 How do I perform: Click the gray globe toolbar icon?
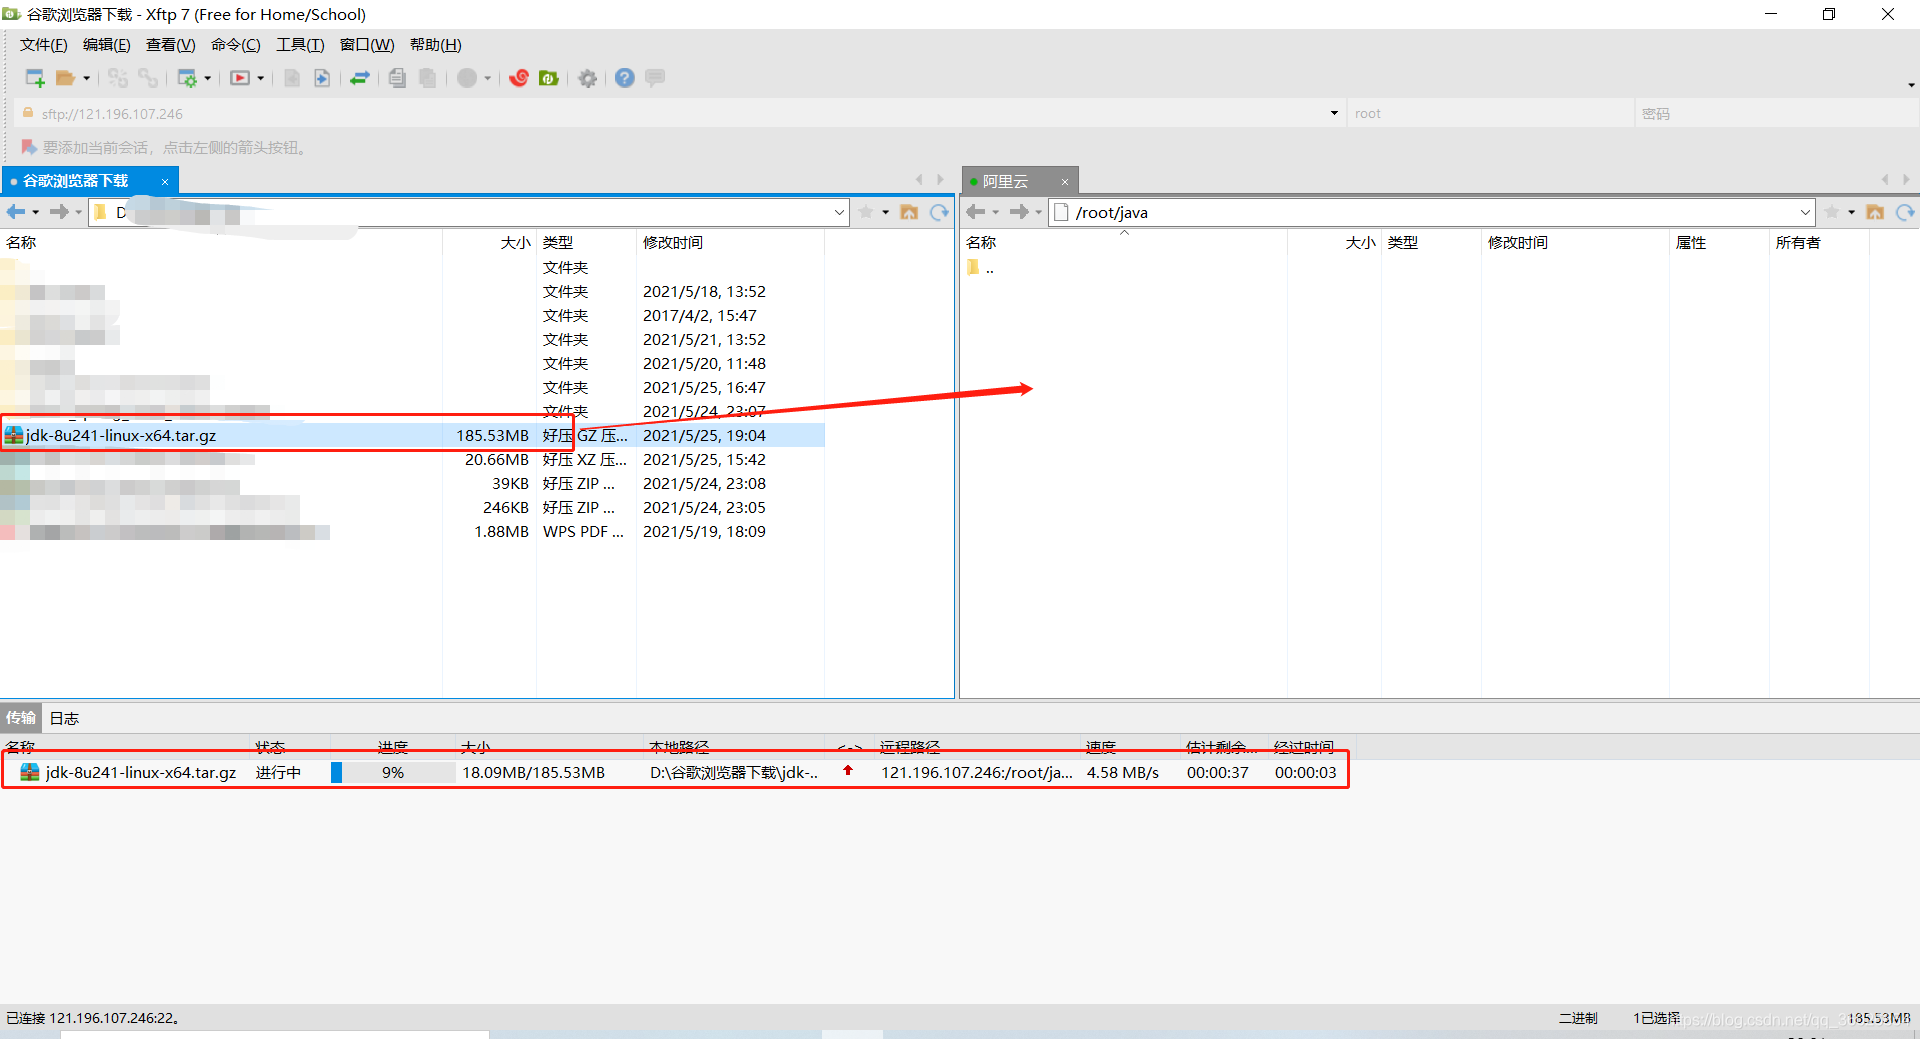point(467,78)
